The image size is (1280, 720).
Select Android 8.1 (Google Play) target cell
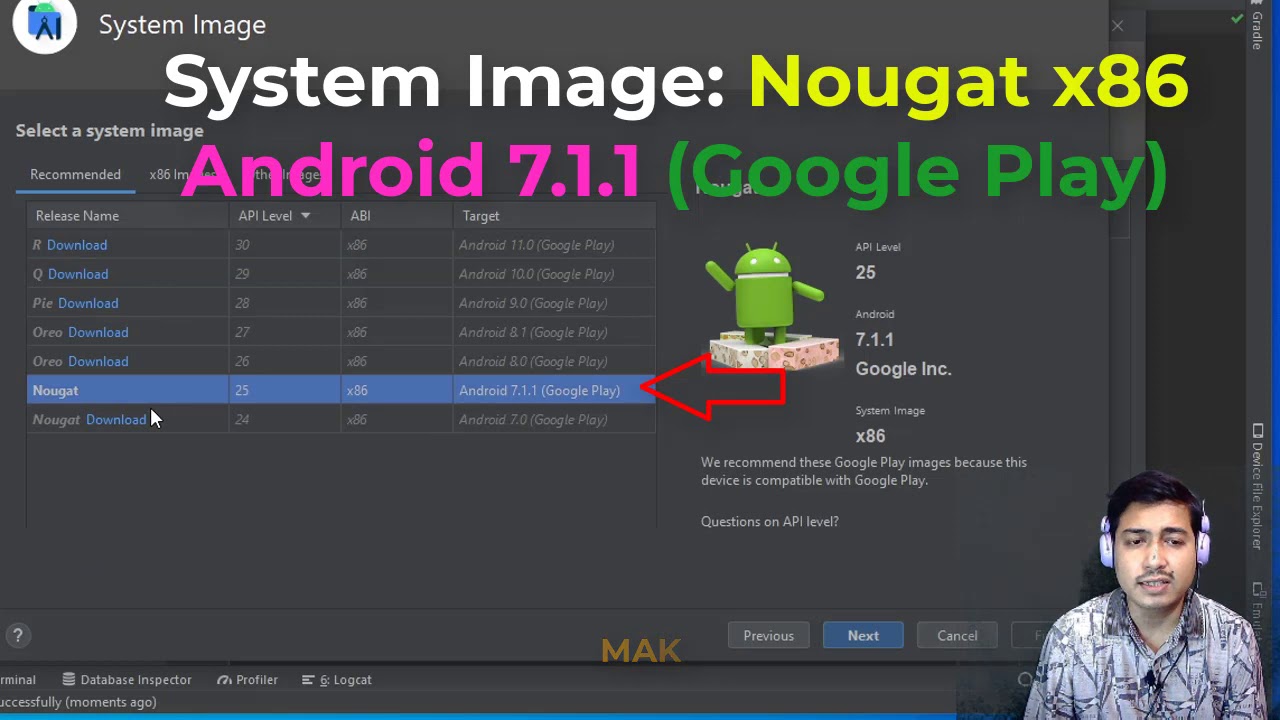tap(555, 332)
